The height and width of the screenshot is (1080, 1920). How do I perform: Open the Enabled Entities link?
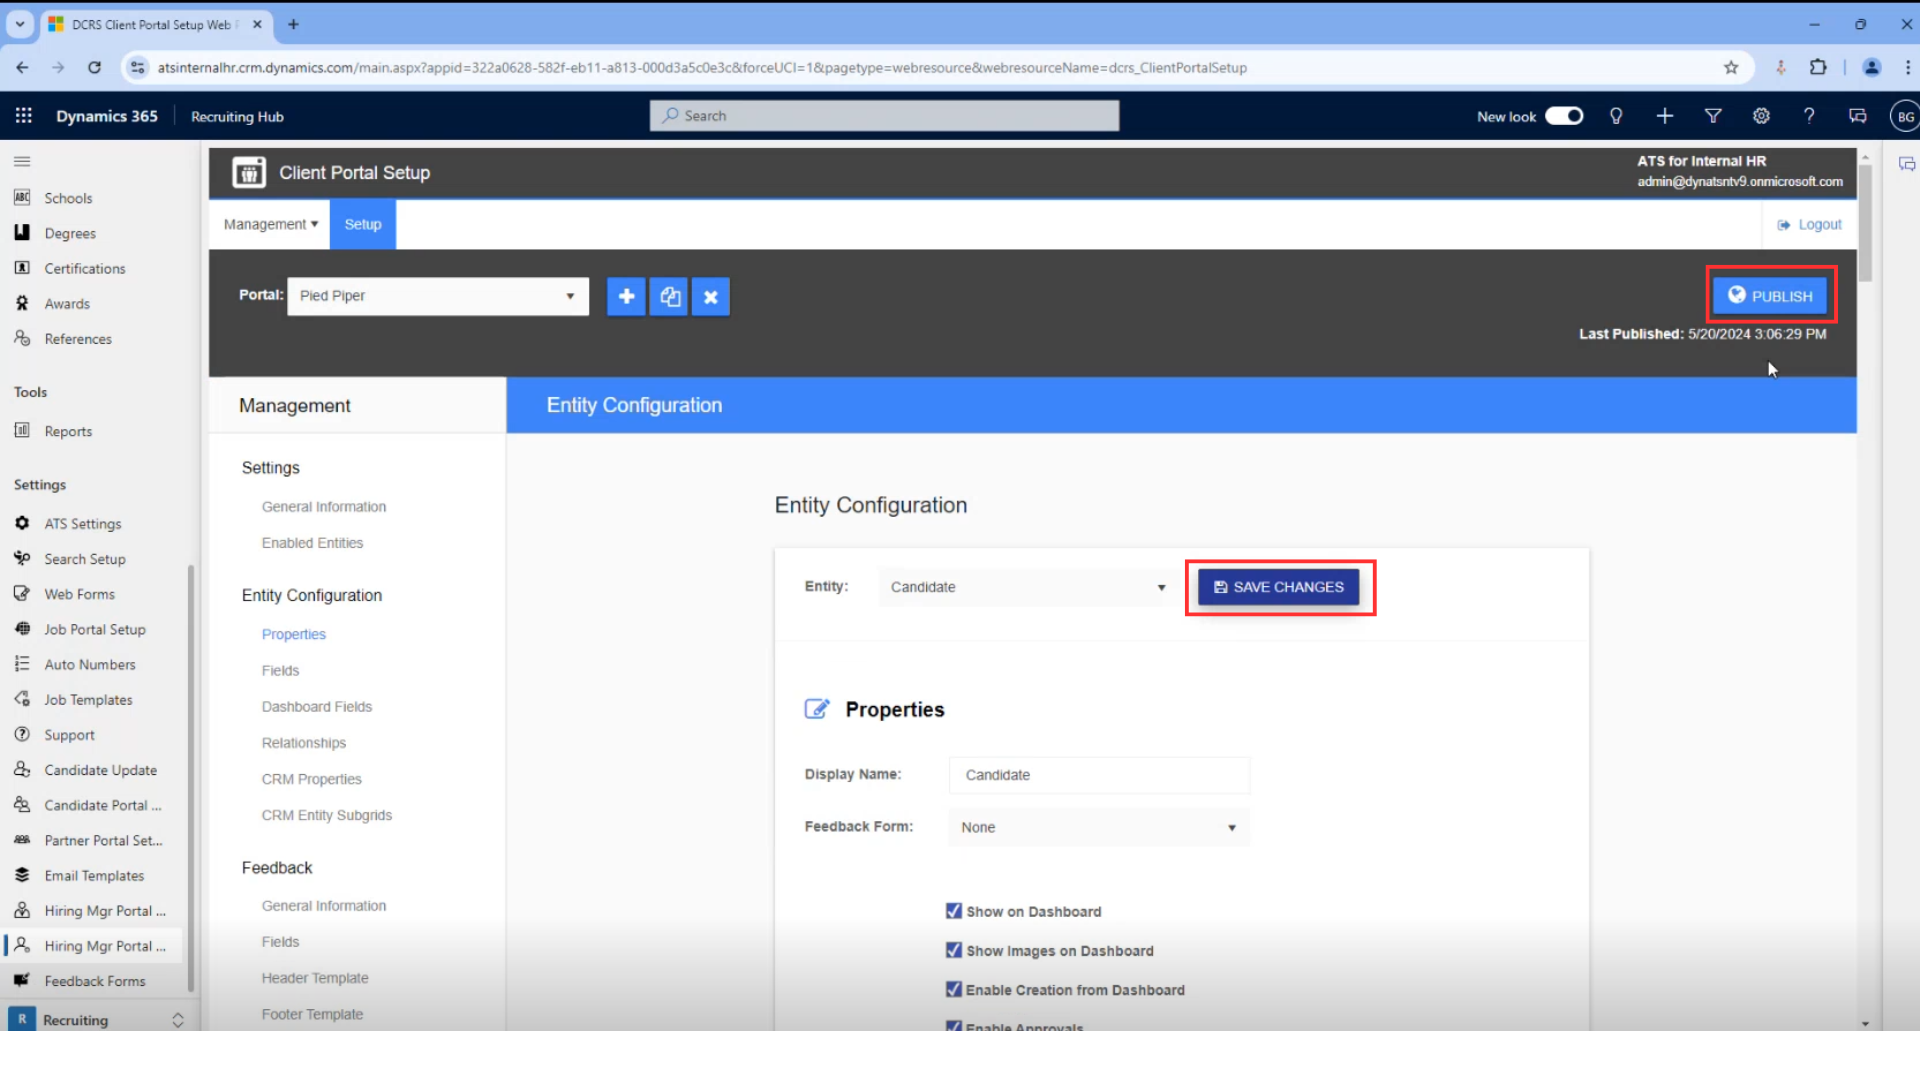312,542
